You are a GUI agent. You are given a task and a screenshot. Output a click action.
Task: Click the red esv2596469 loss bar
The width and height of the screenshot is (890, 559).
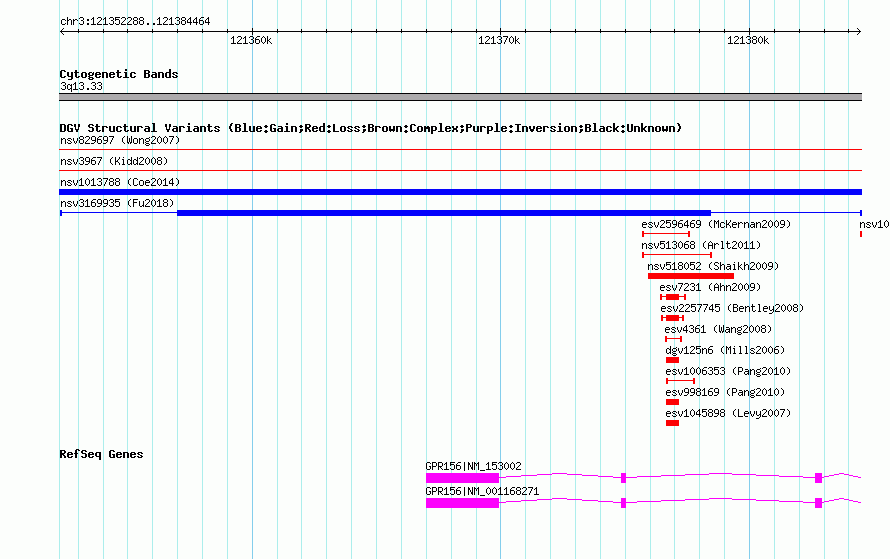click(x=666, y=234)
